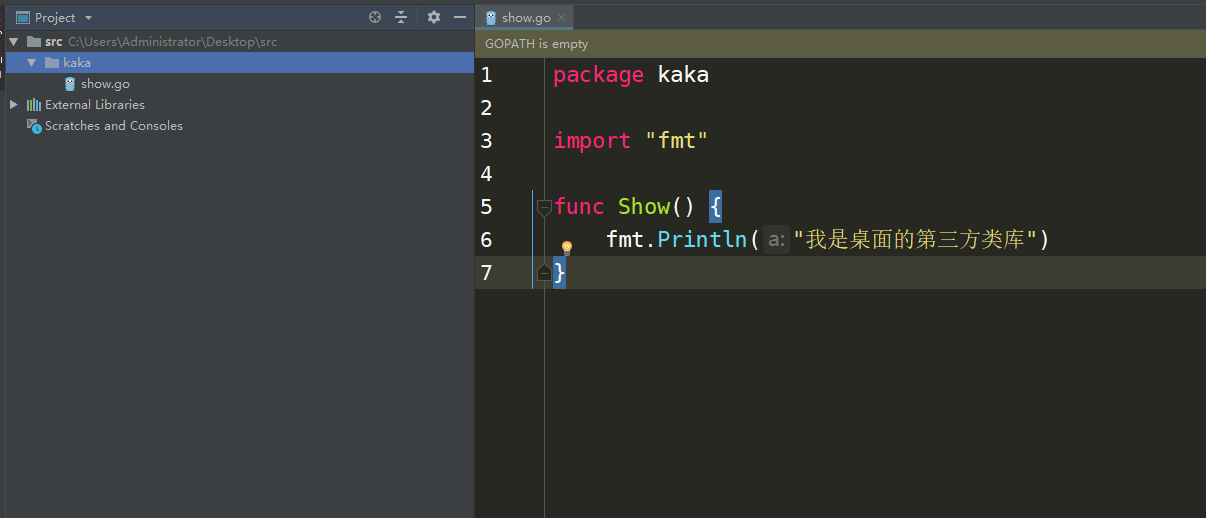Collapse func Show fold marker on line 5
The height and width of the screenshot is (518, 1206).
(544, 208)
